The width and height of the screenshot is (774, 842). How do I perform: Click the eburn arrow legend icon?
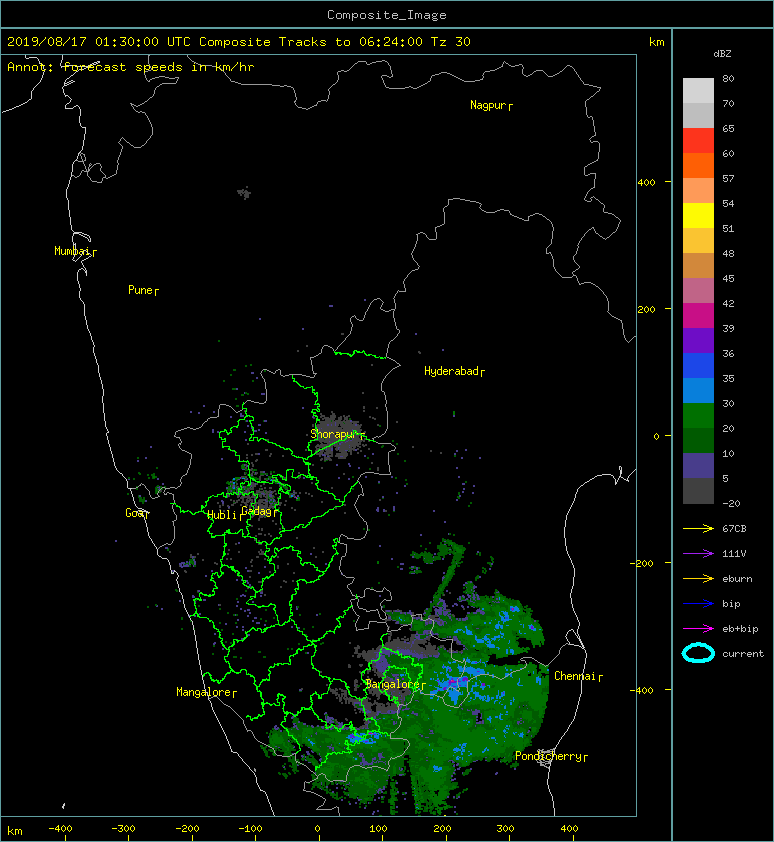[x=698, y=578]
